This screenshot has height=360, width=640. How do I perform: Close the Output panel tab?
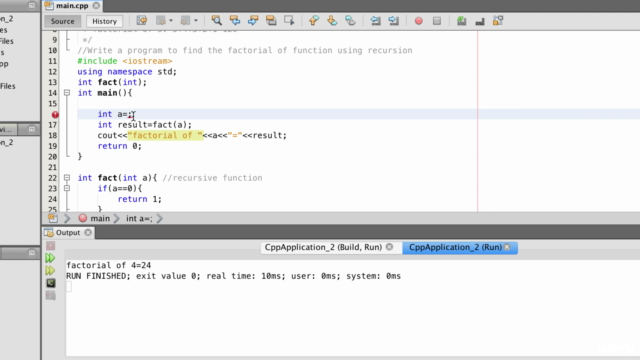pyautogui.click(x=88, y=233)
